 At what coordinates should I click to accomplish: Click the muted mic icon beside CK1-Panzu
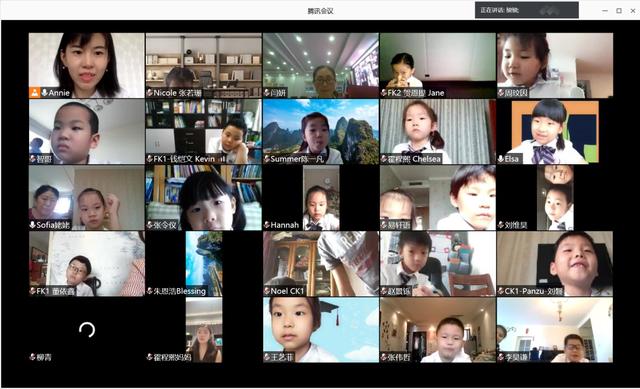click(x=501, y=291)
